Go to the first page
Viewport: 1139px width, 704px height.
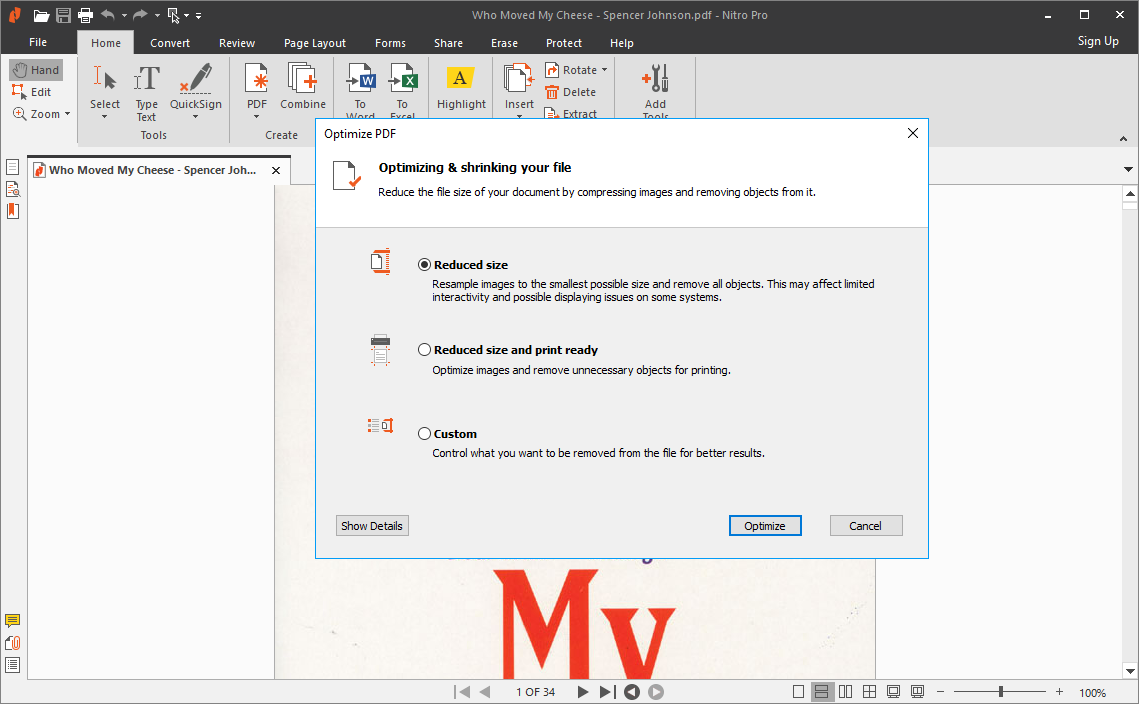point(462,692)
